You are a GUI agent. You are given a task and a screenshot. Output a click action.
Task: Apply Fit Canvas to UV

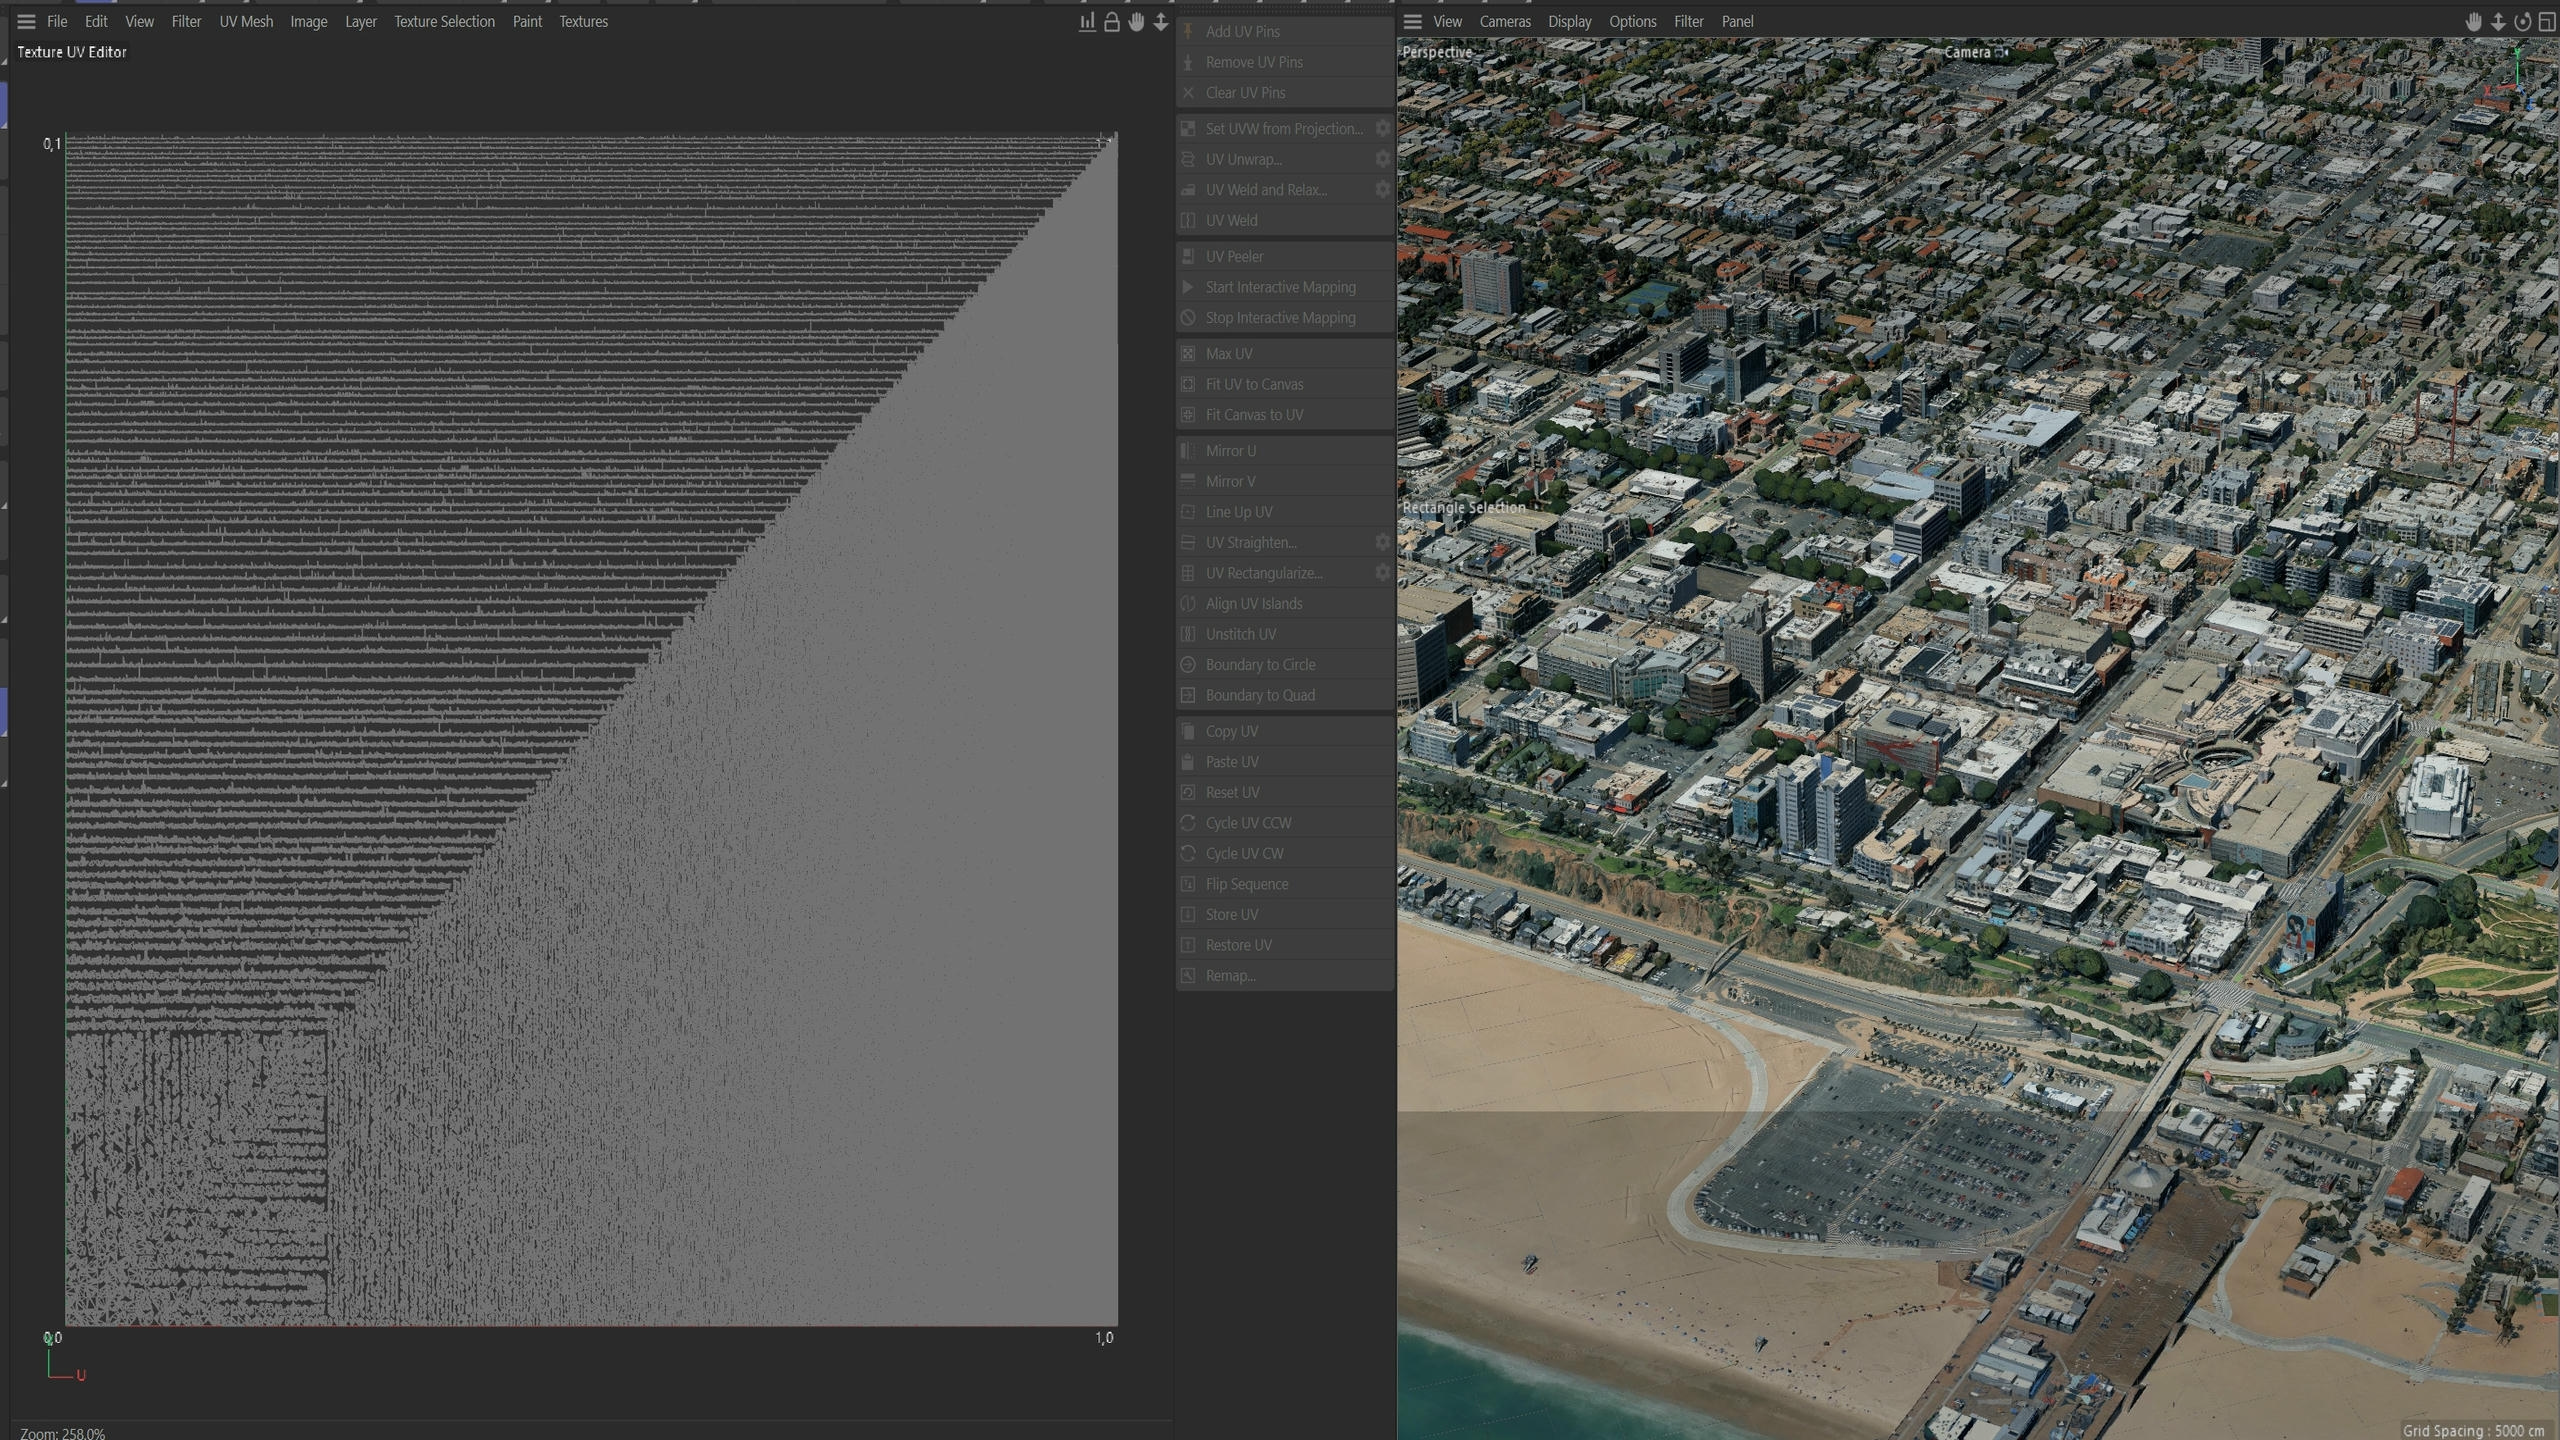click(1285, 414)
